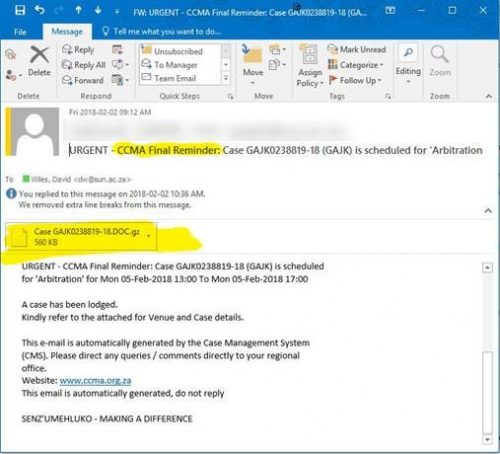This screenshot has height=454, width=500.
Task: Click the Save icon in the title bar
Action: [20, 10]
